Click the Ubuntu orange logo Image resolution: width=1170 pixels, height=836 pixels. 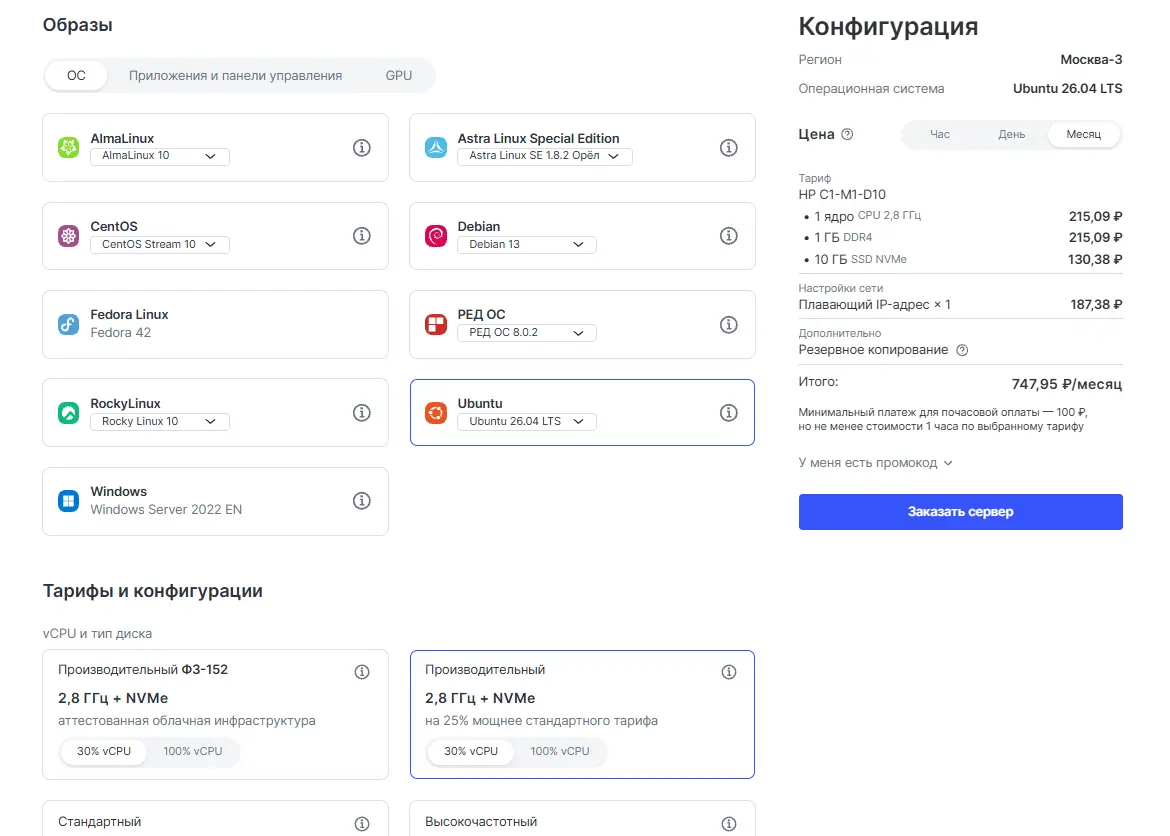(436, 413)
